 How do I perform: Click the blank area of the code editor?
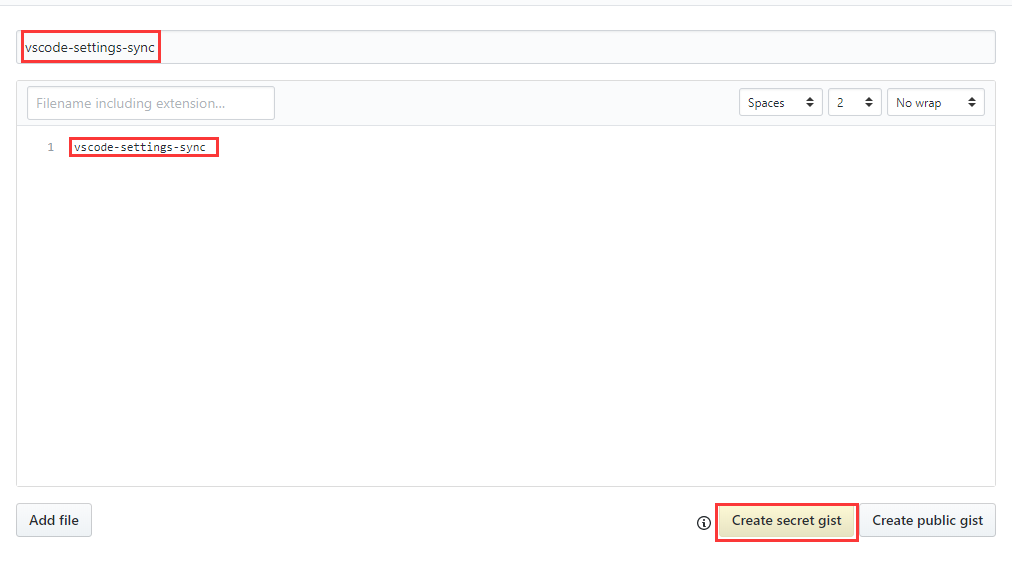[500, 320]
